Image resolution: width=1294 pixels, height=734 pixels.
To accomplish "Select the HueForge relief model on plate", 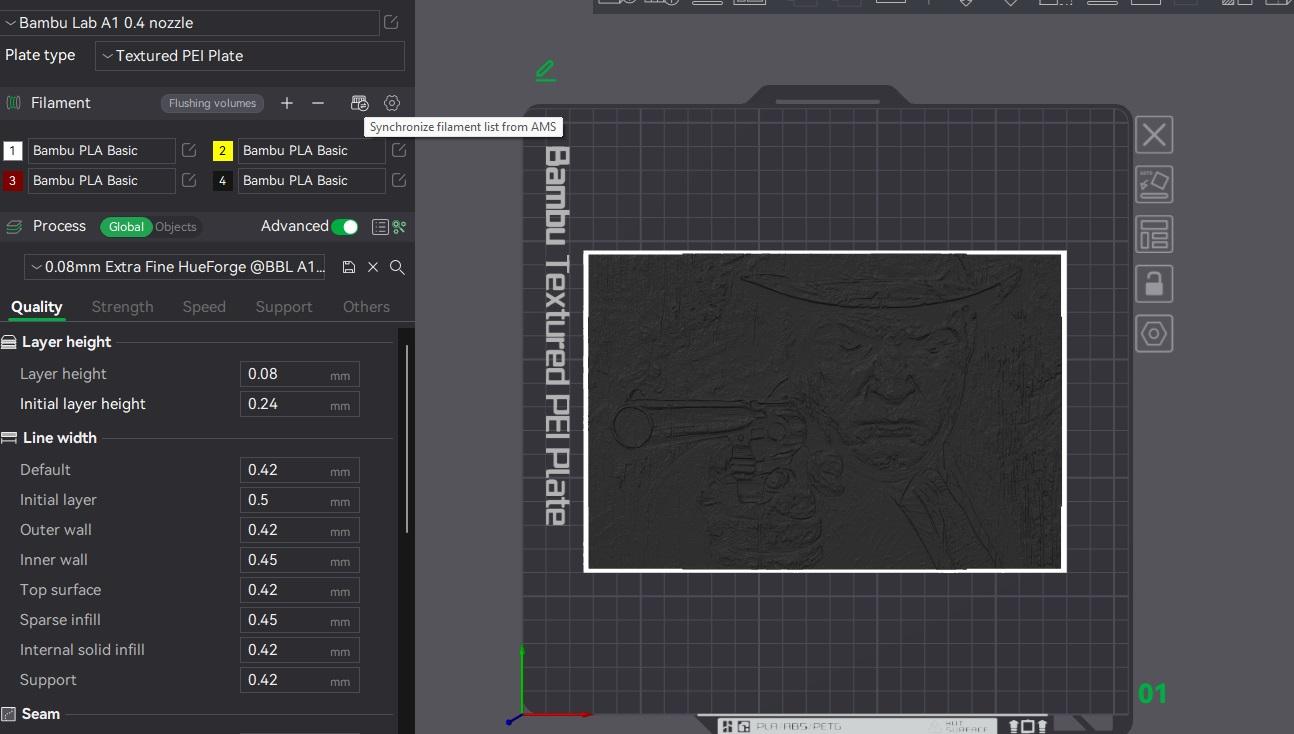I will 824,411.
